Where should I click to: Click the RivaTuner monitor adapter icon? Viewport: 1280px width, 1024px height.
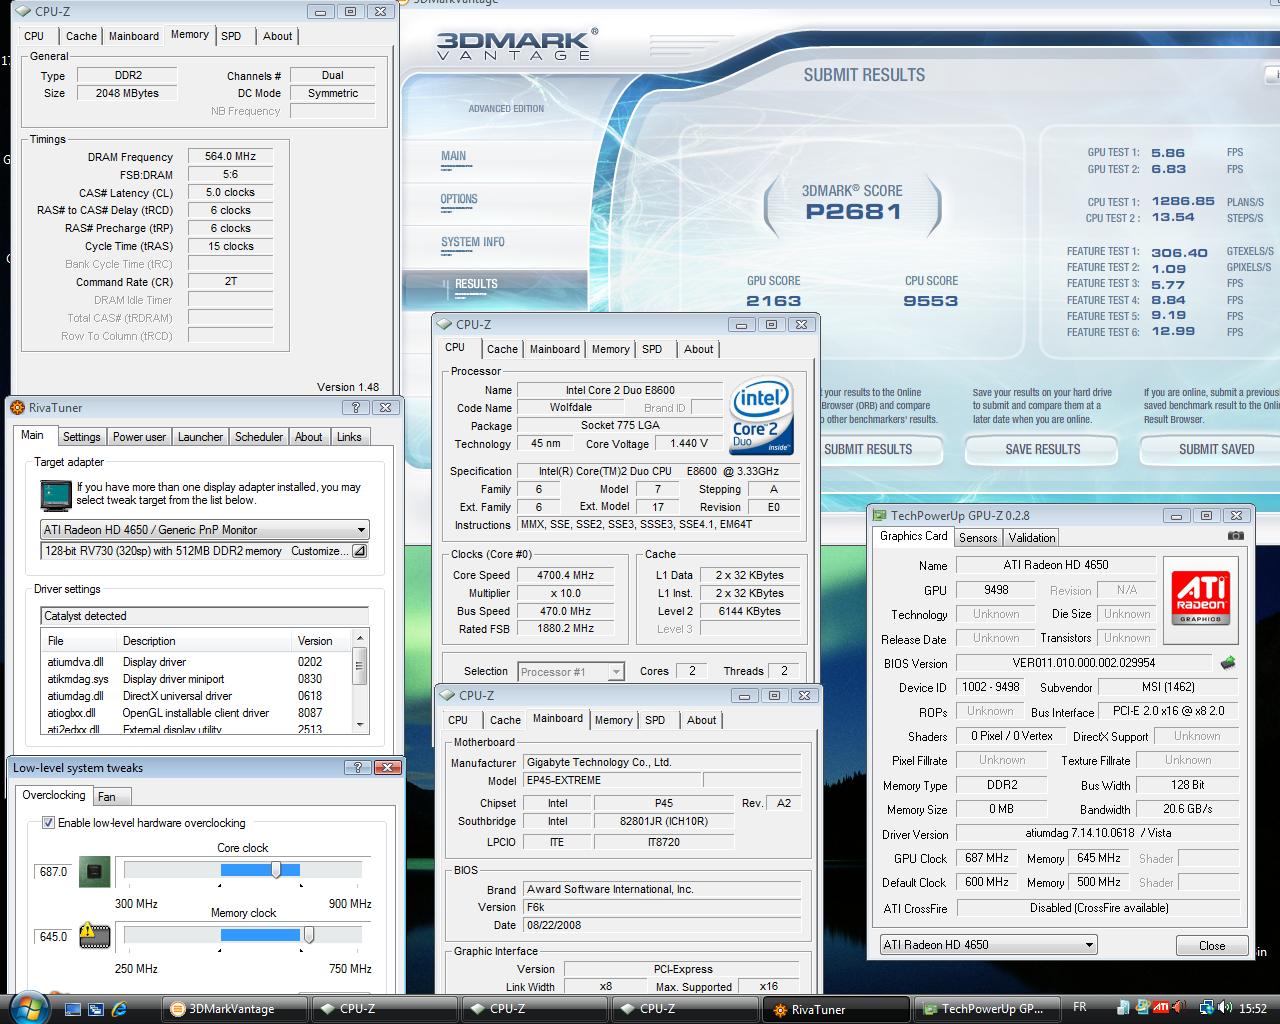(56, 494)
